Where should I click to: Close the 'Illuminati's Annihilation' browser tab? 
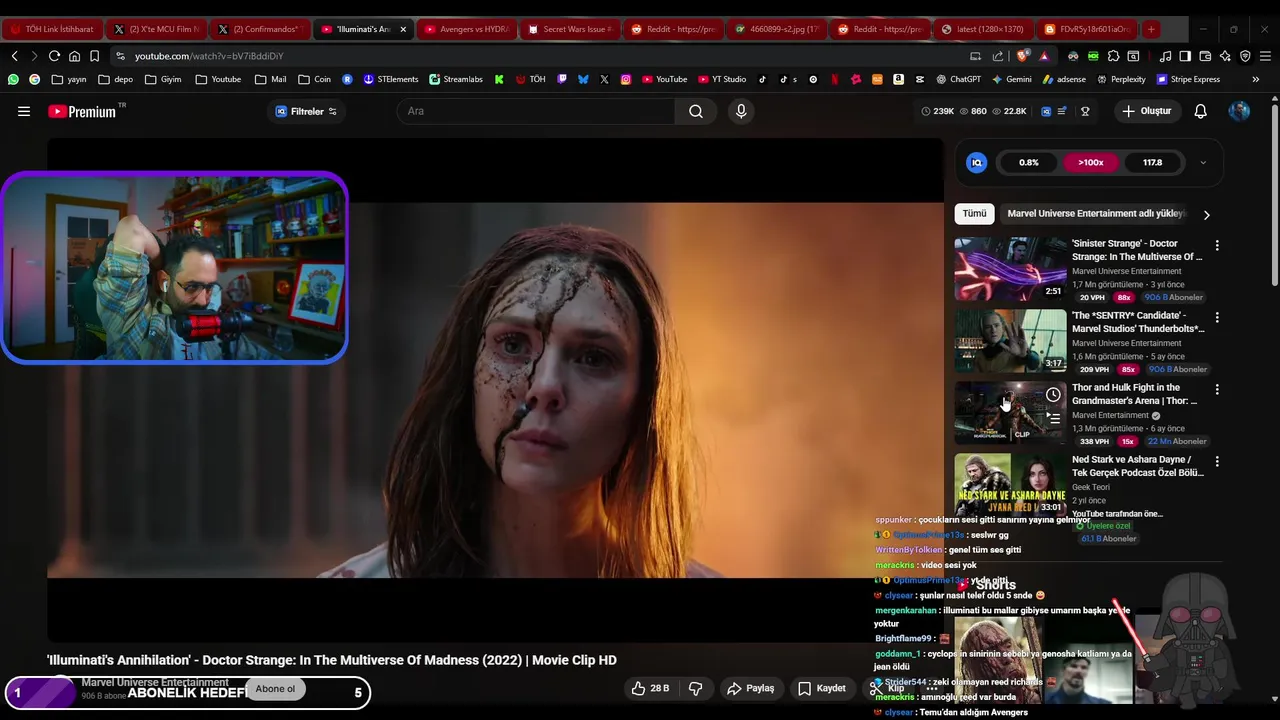coord(403,29)
